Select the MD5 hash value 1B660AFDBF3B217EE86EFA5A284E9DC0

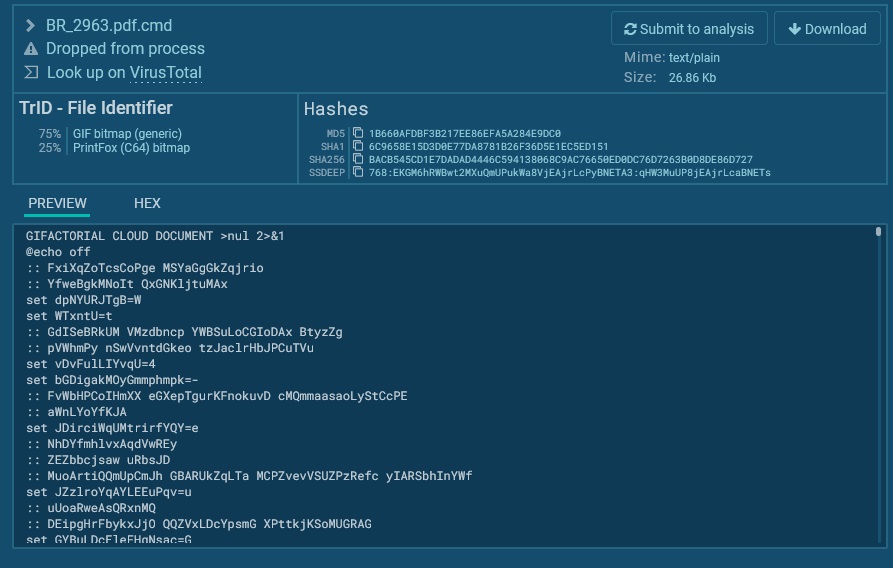click(x=465, y=134)
